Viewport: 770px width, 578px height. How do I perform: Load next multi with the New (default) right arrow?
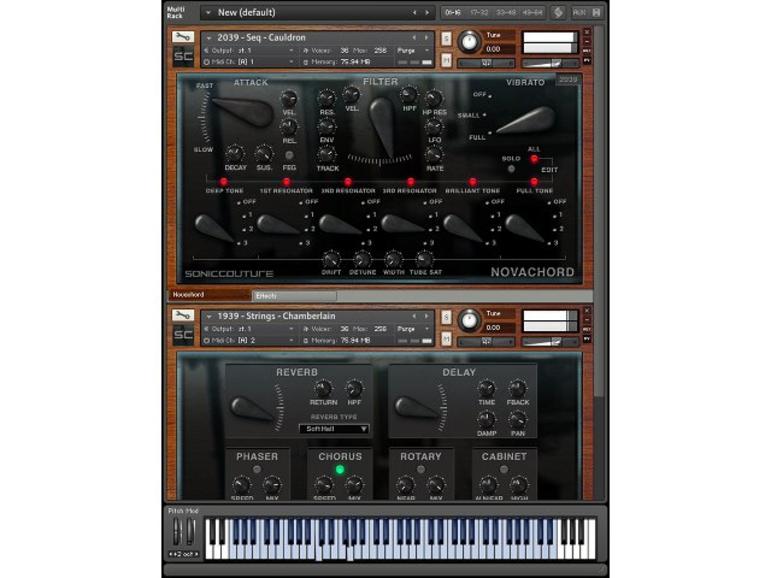(427, 13)
